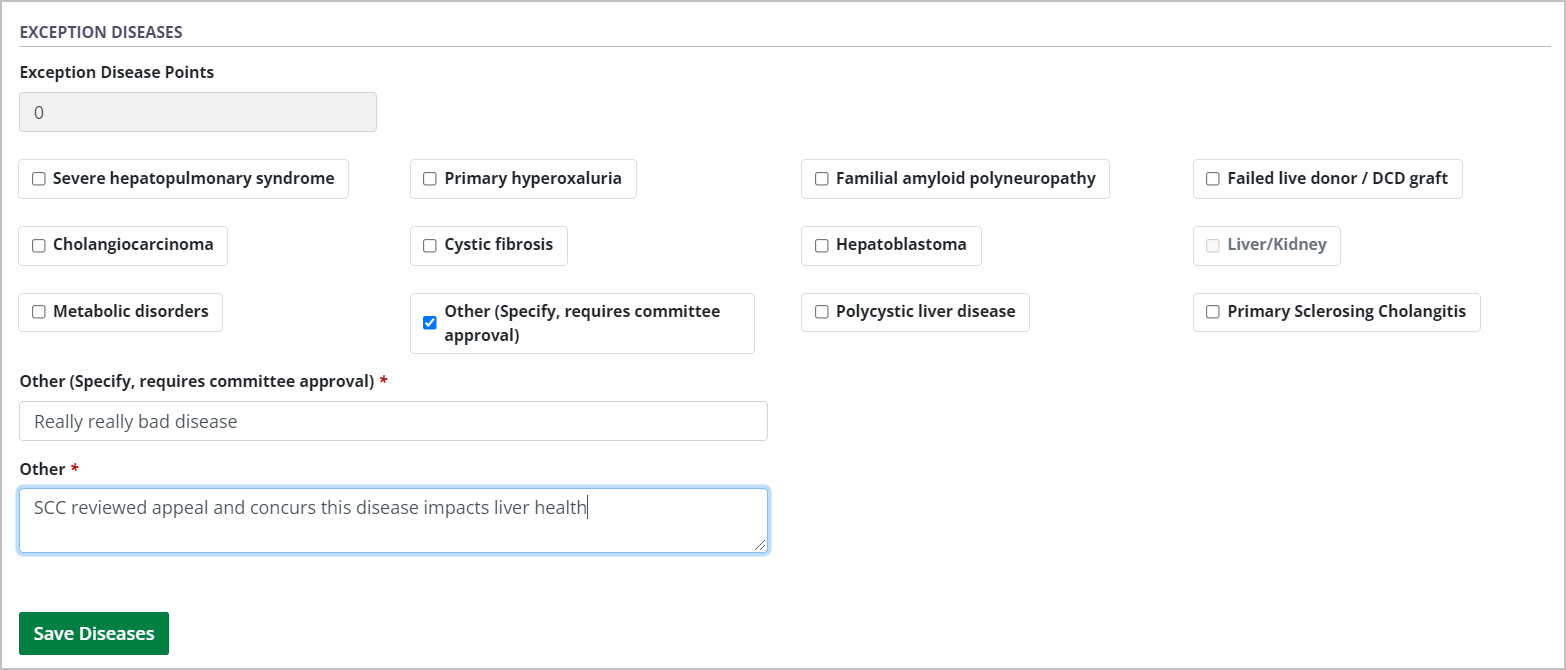Enable the Cystic fibrosis option
This screenshot has height=670, width=1566.
click(430, 245)
